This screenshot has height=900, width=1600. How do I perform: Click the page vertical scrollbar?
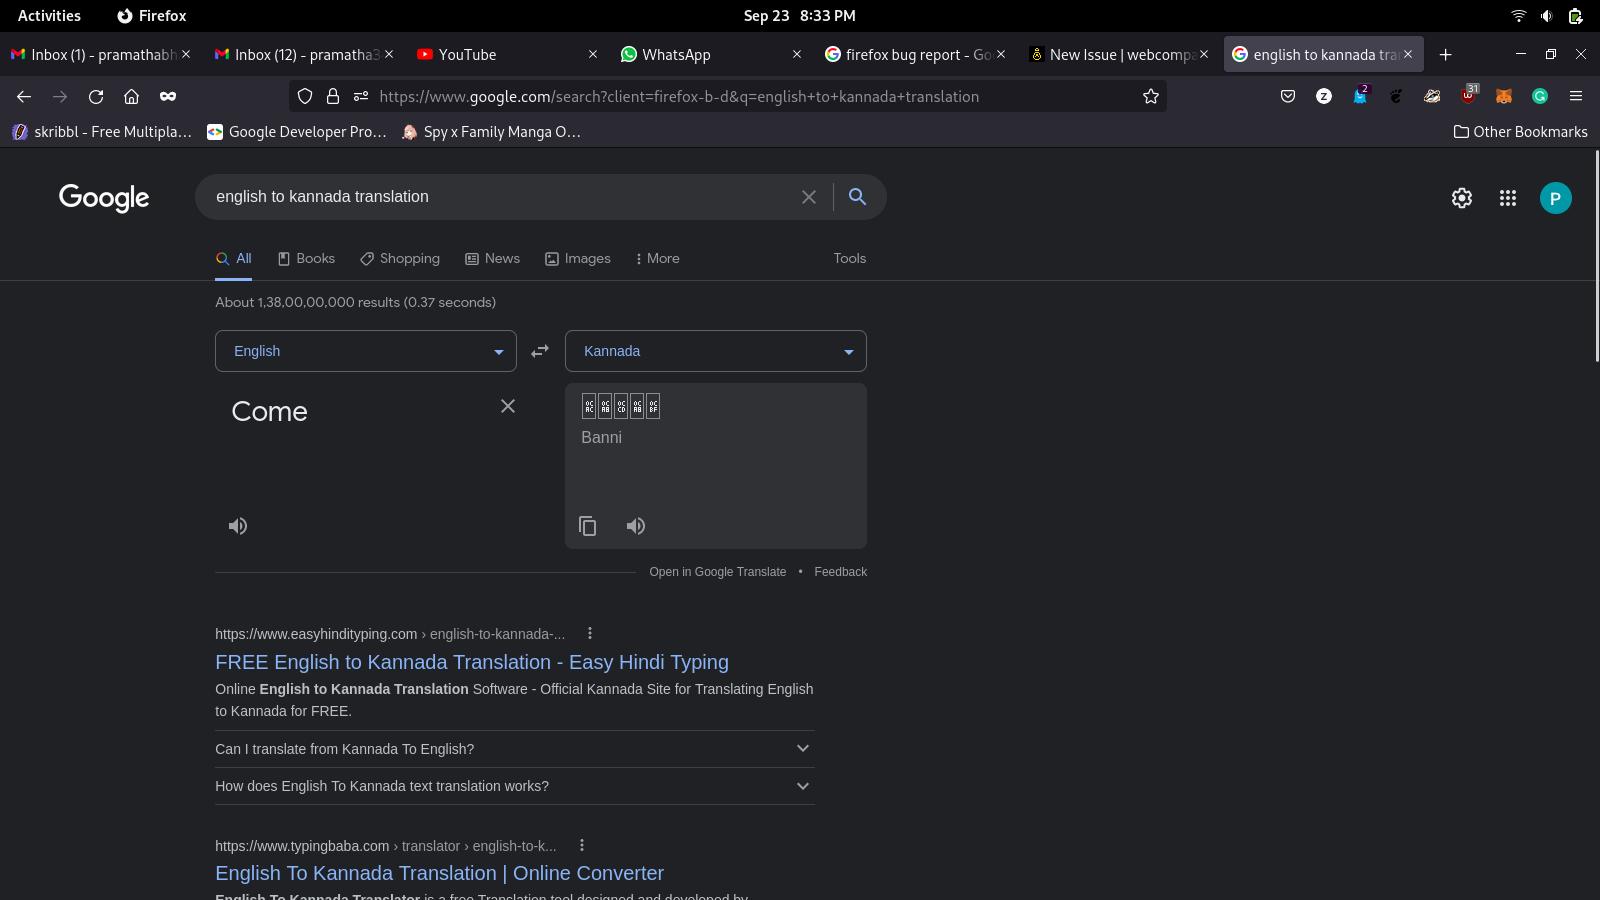[1596, 256]
